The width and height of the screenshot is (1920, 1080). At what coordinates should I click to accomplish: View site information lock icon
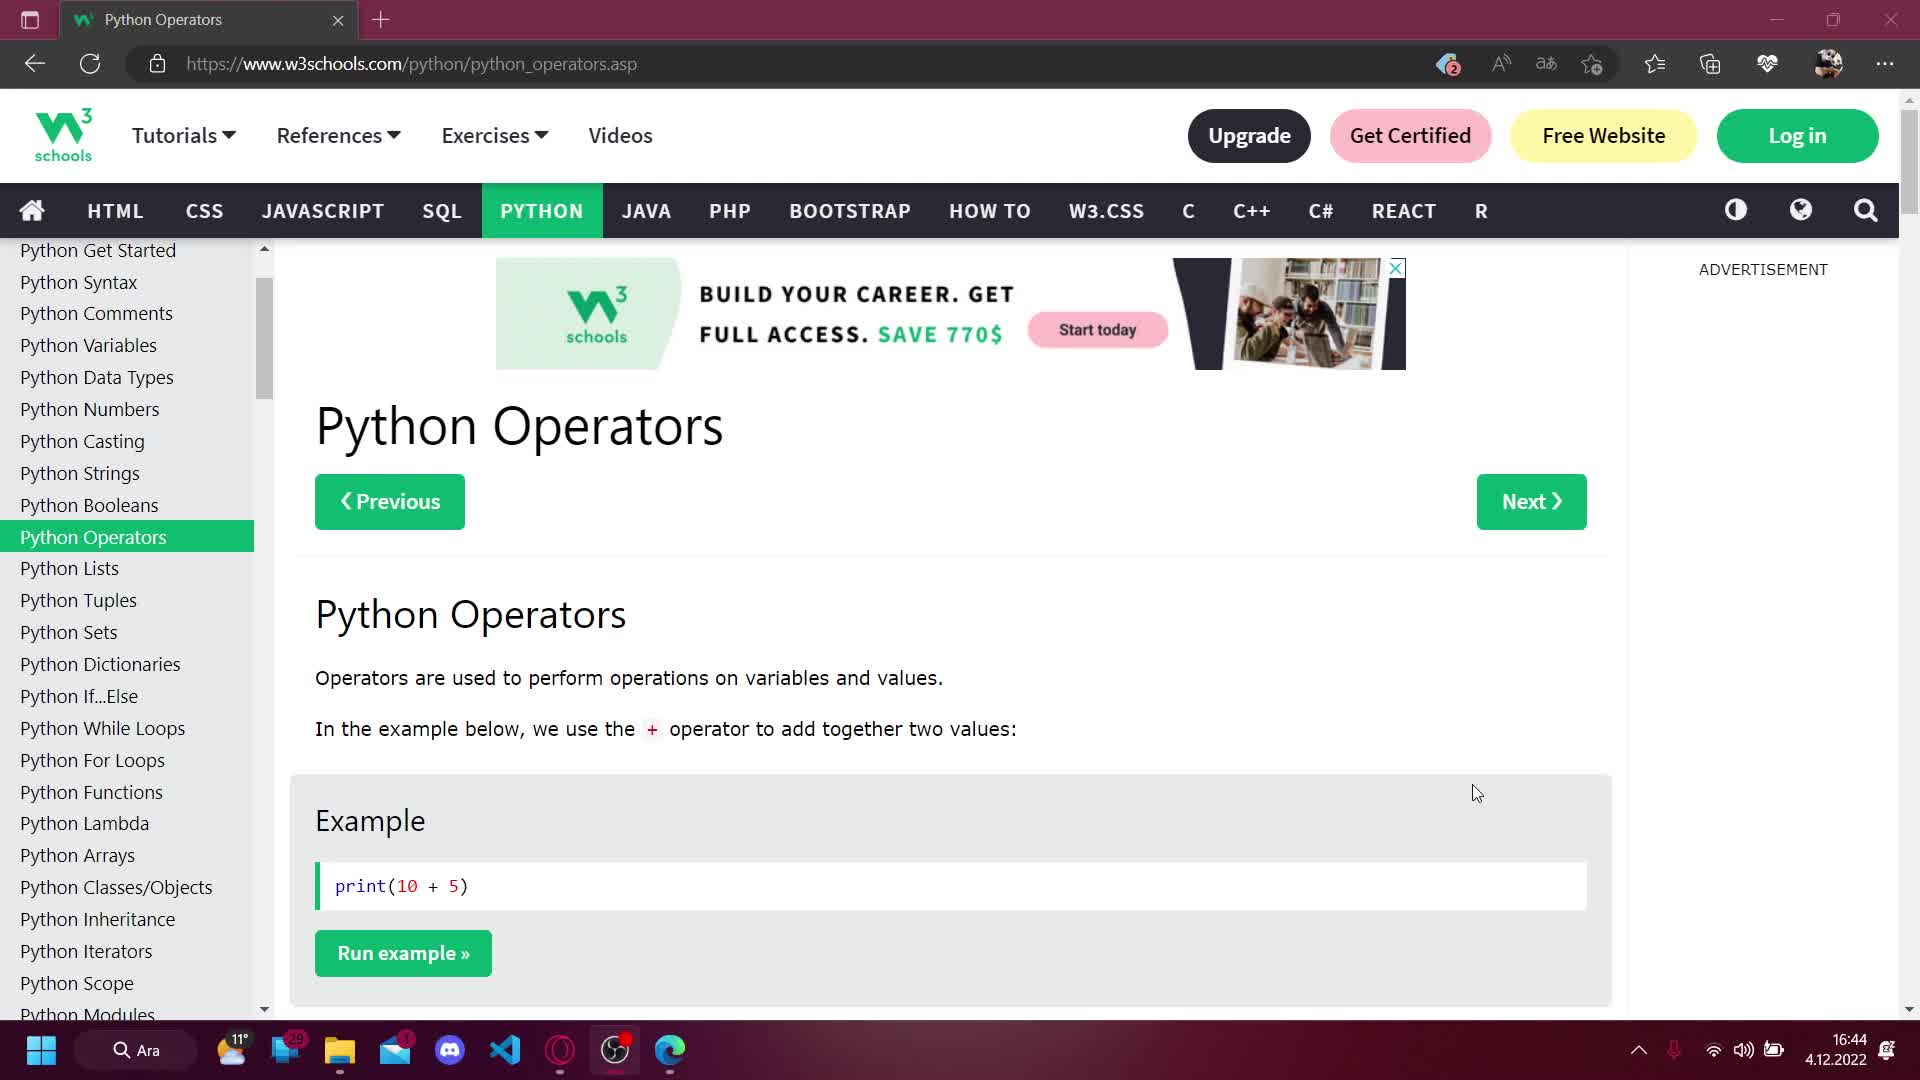point(157,64)
